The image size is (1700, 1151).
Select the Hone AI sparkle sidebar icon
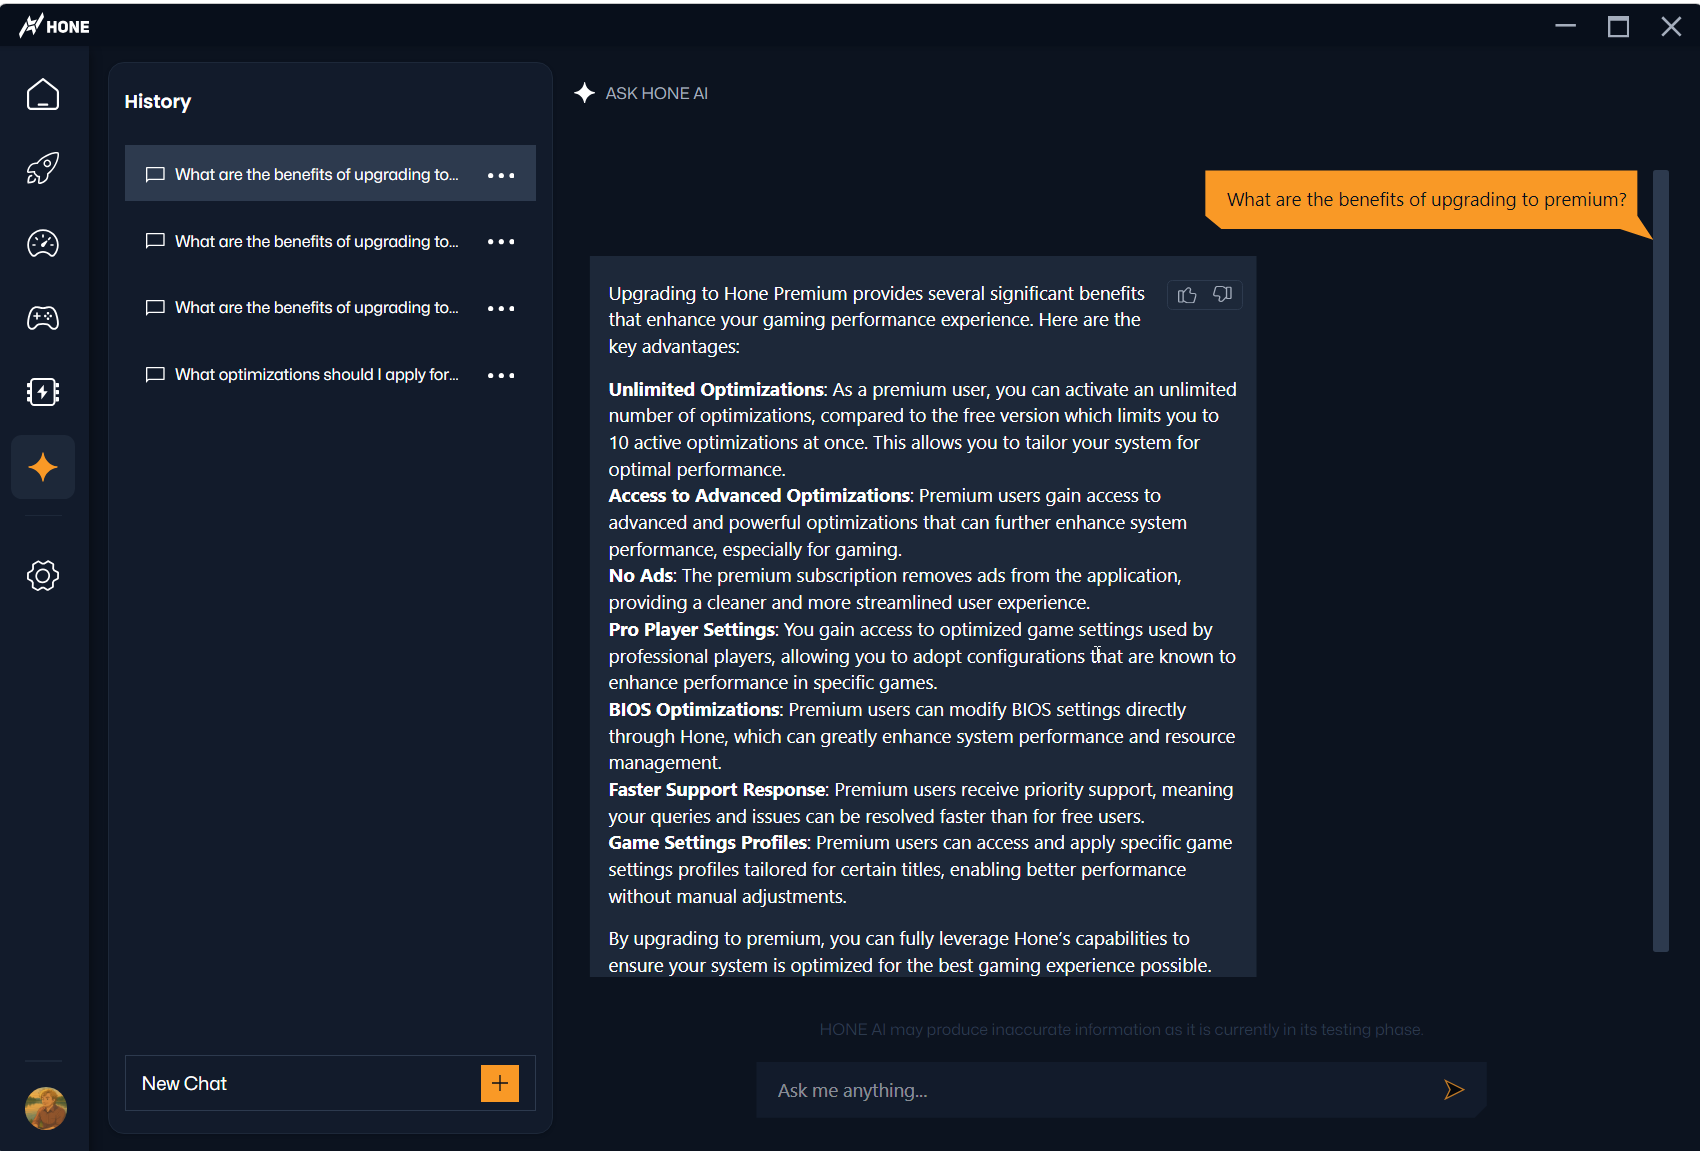pos(43,467)
